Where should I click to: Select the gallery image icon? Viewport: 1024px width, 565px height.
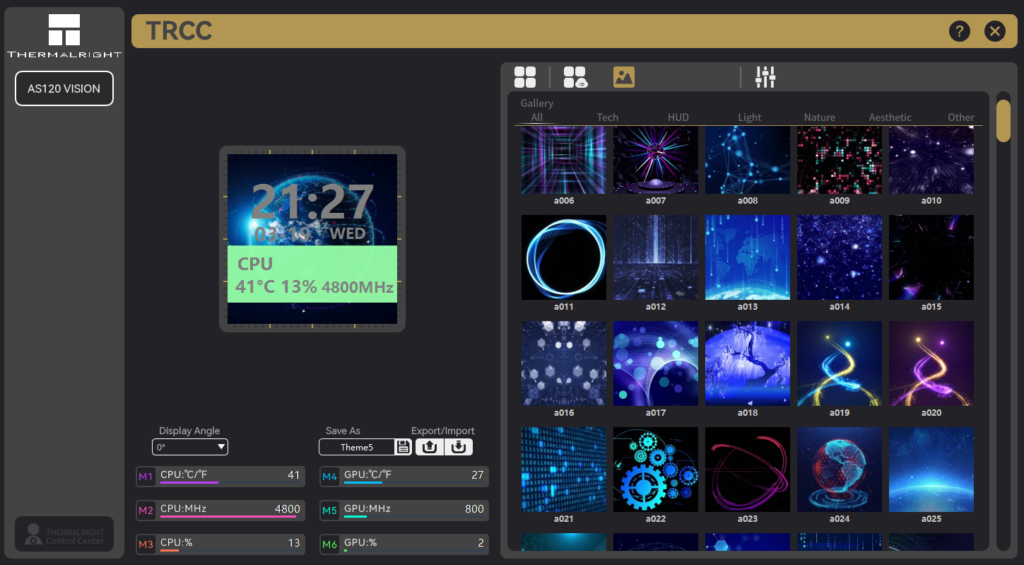pyautogui.click(x=624, y=77)
